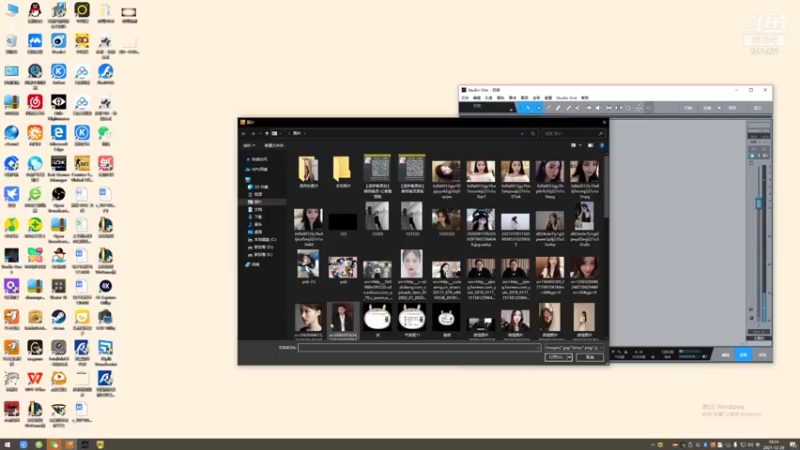This screenshot has width=800, height=450.
Task: Show the preview pane in file dialog
Action: (591, 145)
